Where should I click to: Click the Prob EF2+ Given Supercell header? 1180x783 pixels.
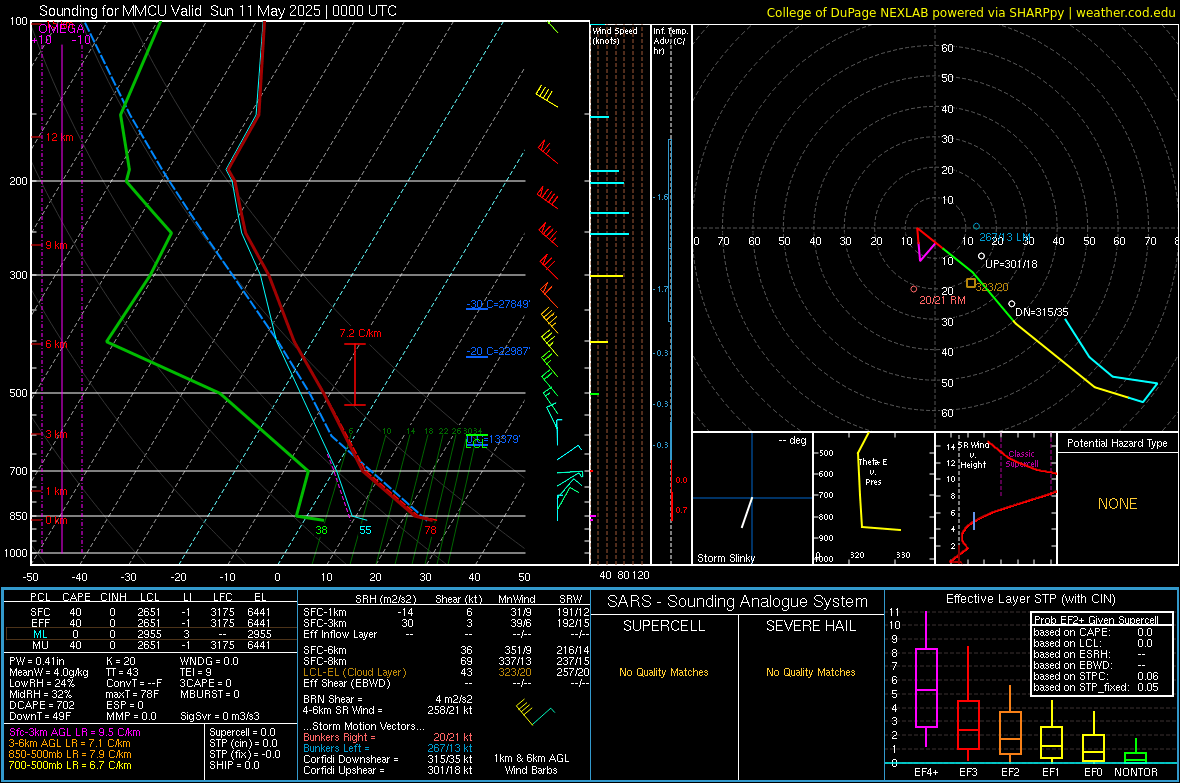[1096, 620]
